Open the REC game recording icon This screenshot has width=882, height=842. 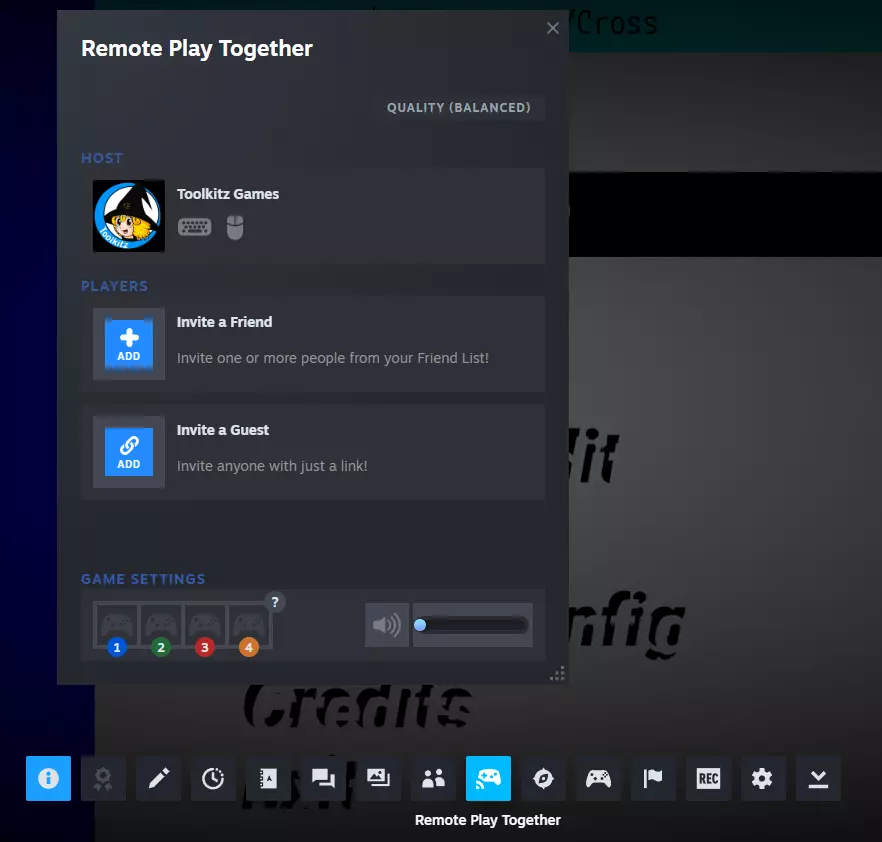(708, 778)
